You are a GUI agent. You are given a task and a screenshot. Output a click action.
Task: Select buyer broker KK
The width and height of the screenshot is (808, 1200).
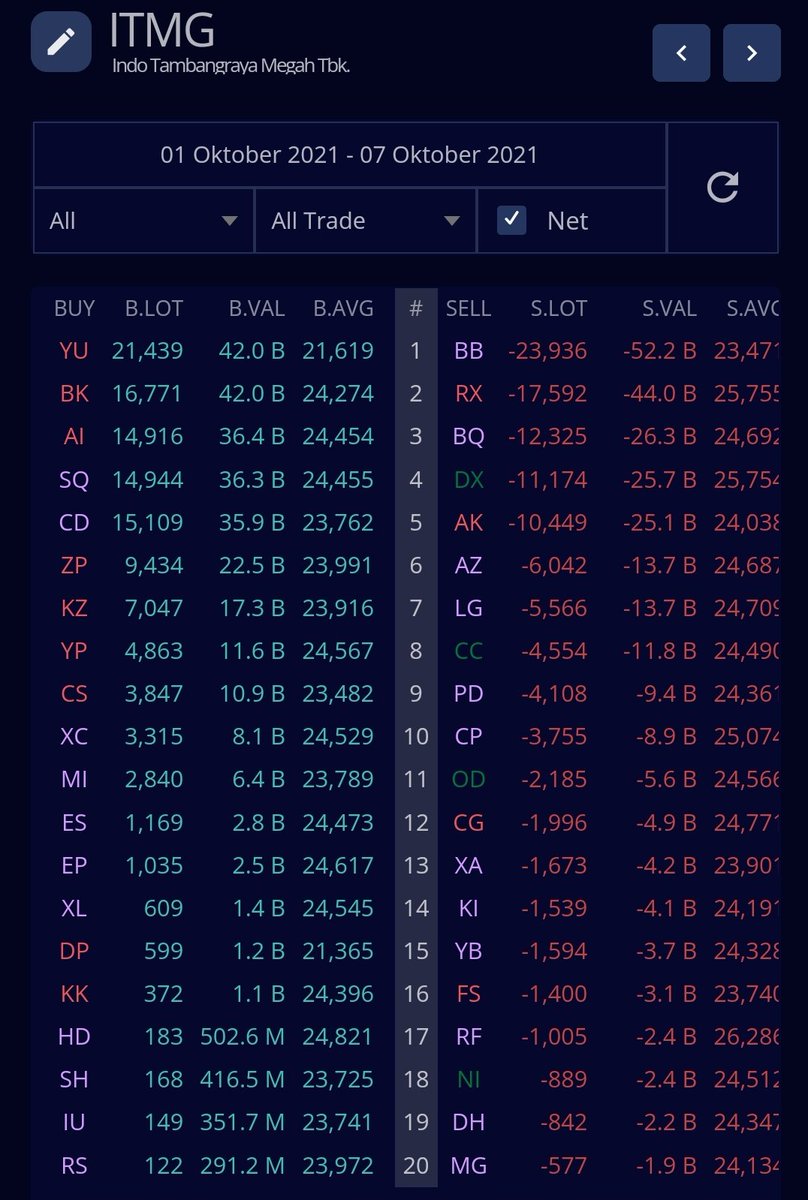[x=74, y=994]
